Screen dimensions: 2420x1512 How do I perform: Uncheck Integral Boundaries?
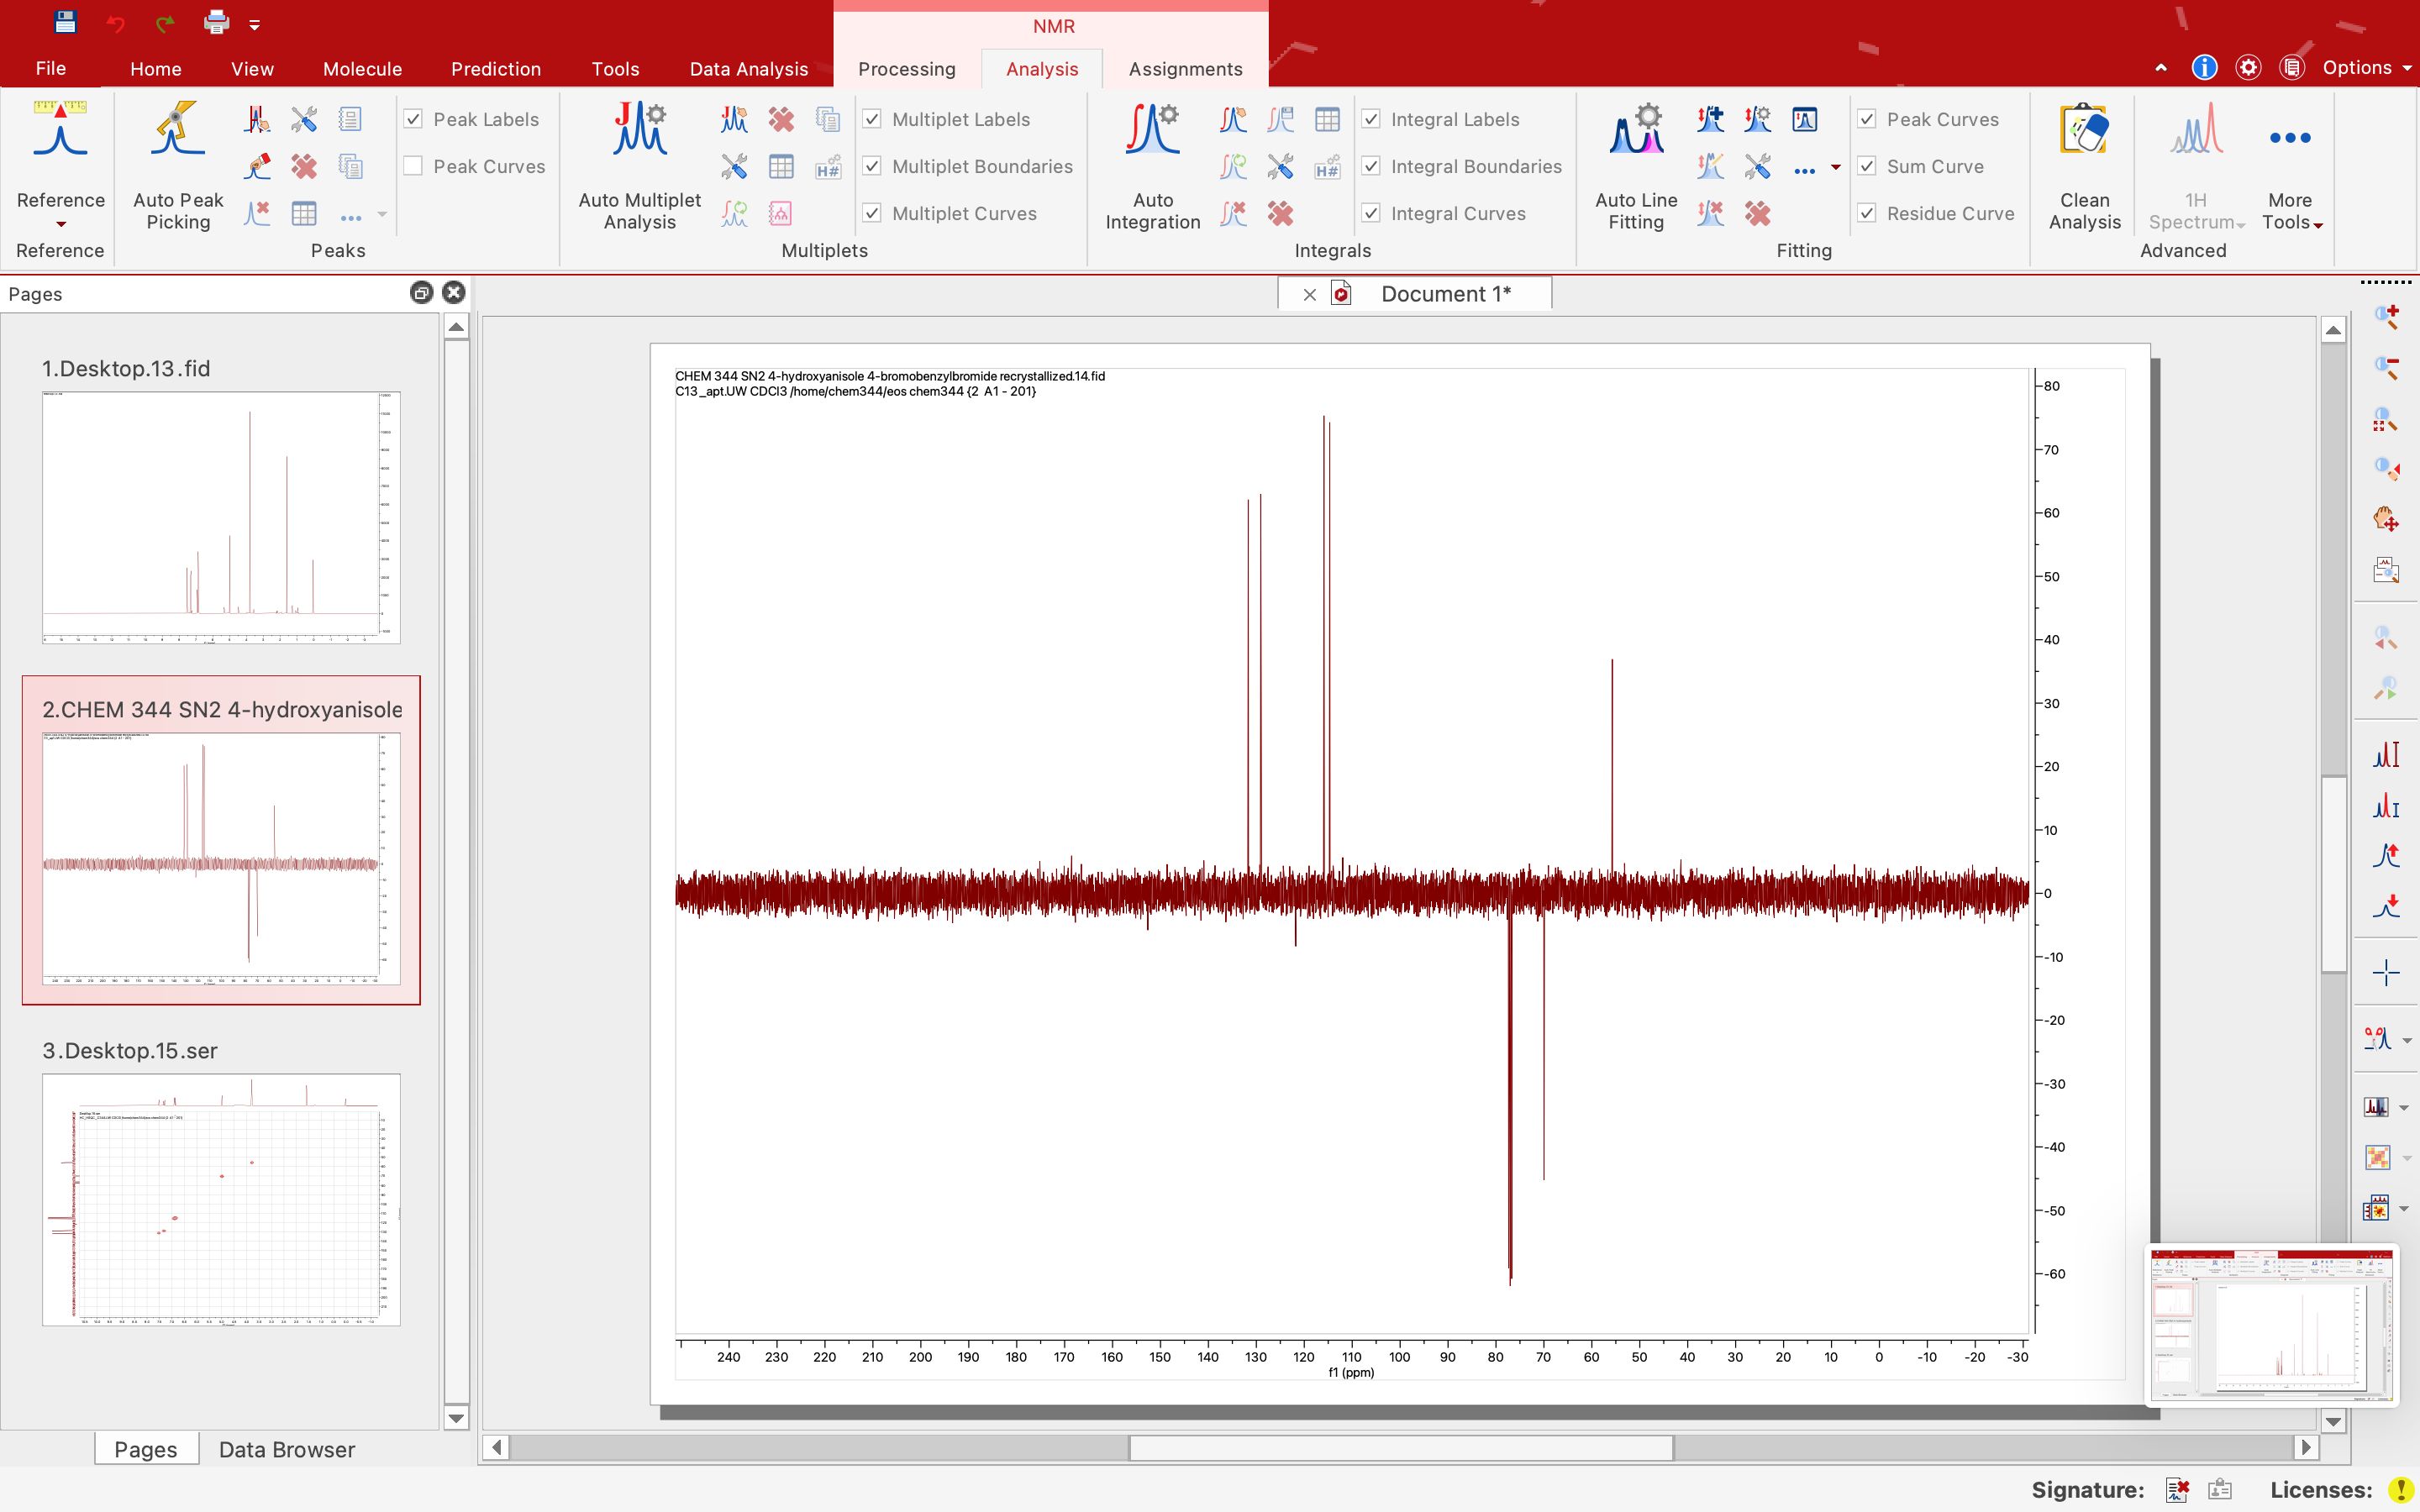1371,166
